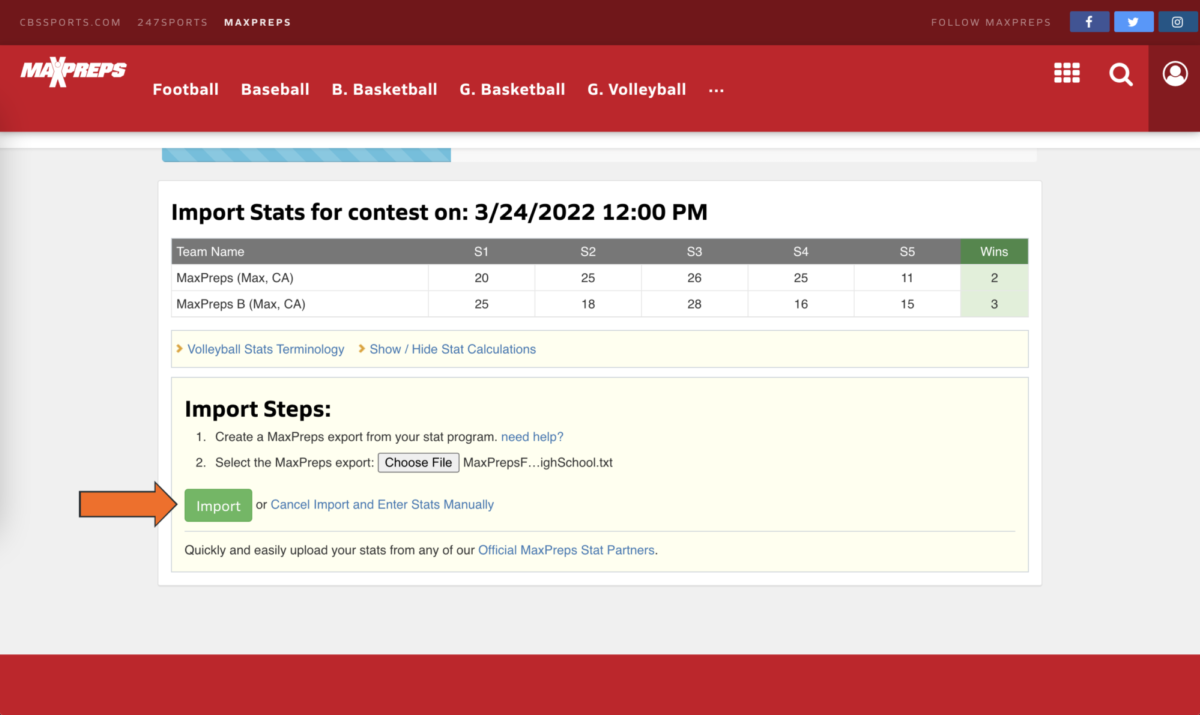Viewport: 1200px width, 715px height.
Task: Open G. Volleyball section
Action: tap(636, 89)
